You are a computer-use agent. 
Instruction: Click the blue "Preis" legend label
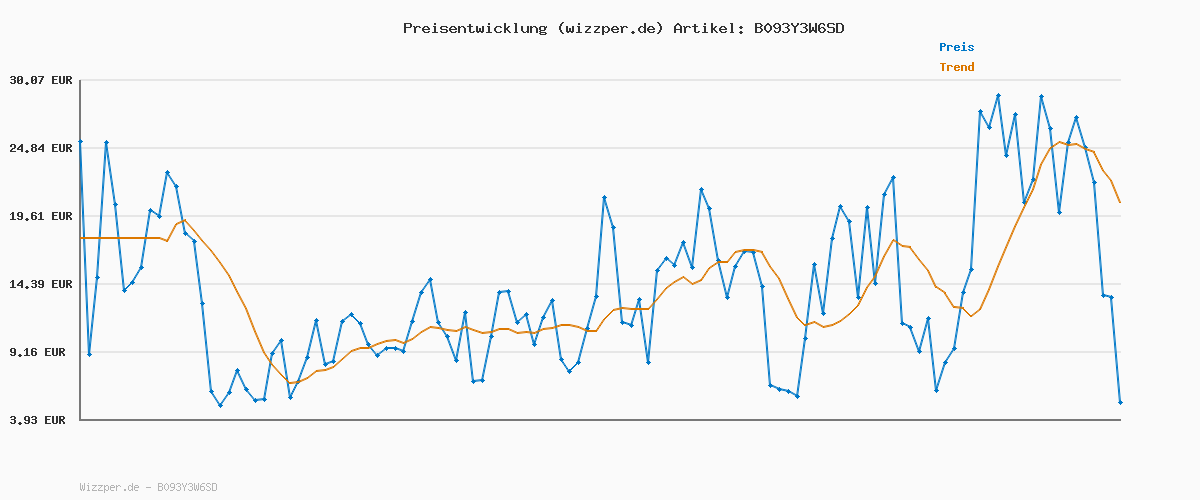click(956, 47)
